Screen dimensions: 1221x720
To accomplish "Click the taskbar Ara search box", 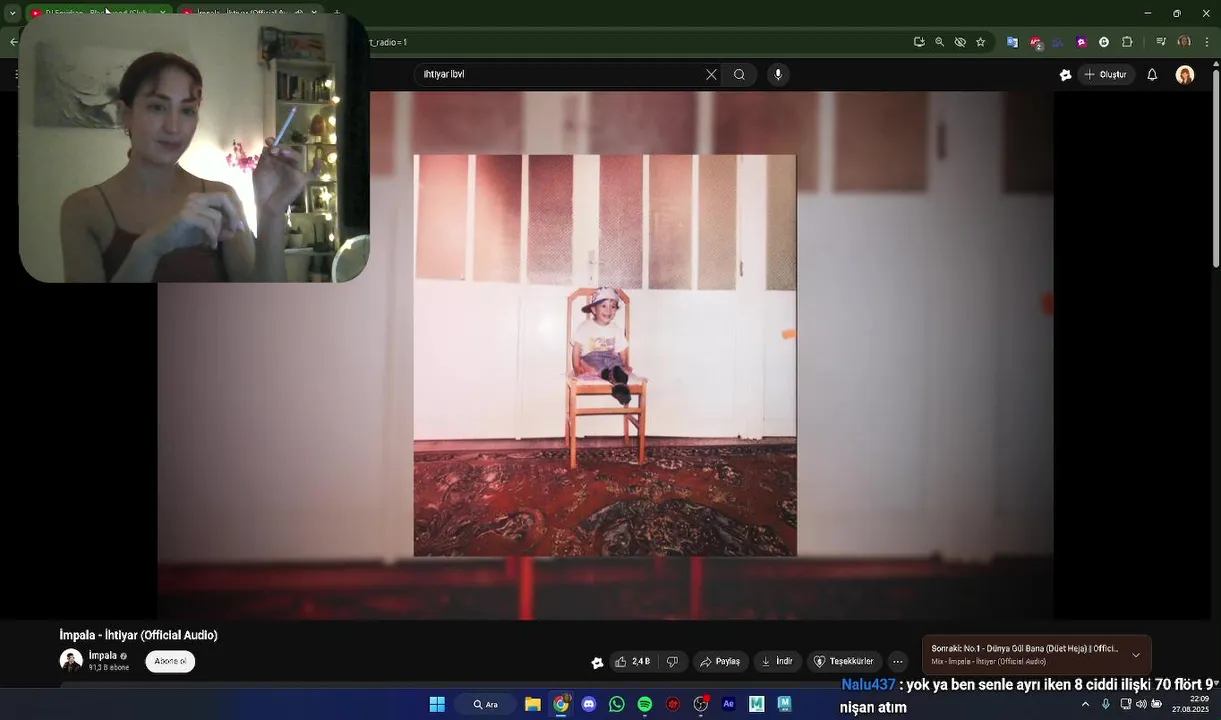I will pos(486,704).
